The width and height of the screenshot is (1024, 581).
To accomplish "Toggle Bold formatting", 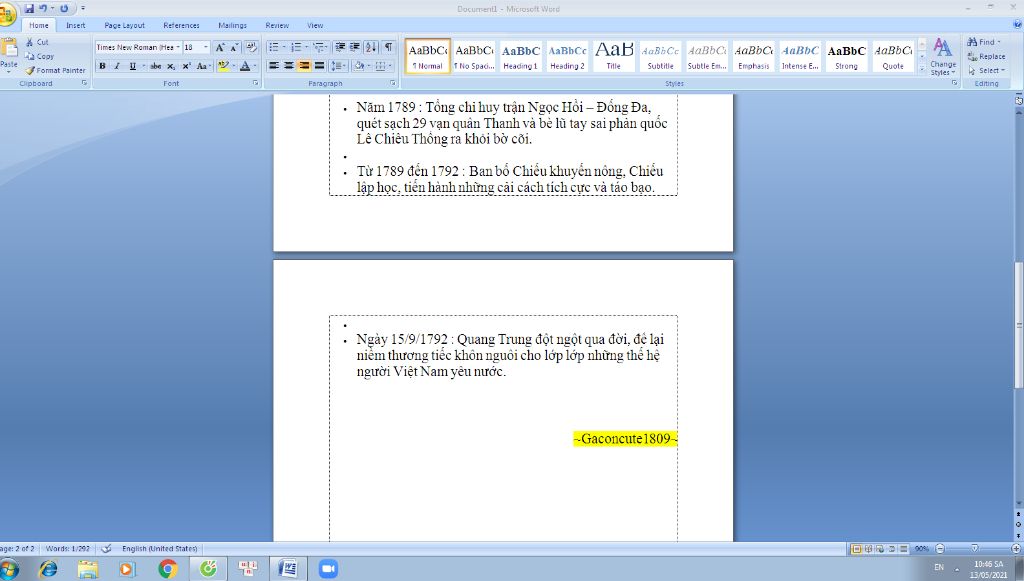I will [x=103, y=66].
